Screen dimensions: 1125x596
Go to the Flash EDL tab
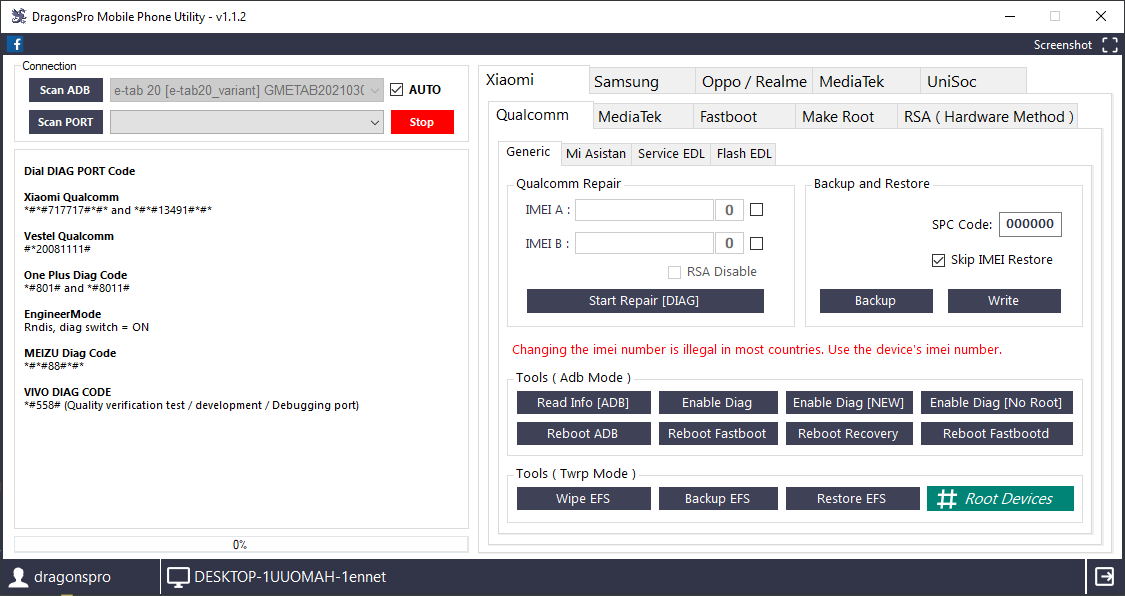coord(744,153)
